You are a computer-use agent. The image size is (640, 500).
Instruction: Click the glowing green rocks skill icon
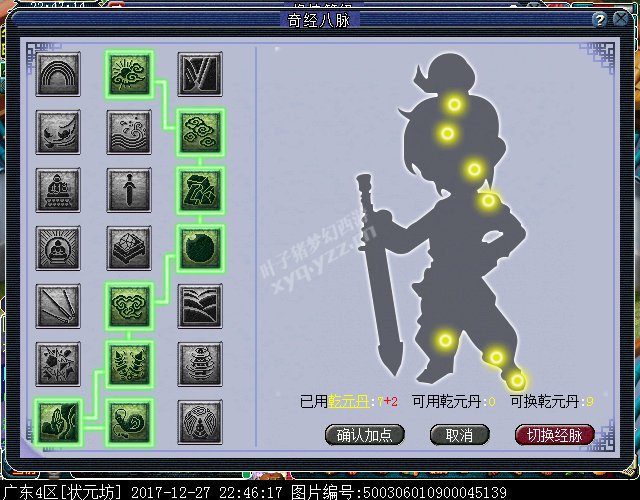click(x=200, y=190)
